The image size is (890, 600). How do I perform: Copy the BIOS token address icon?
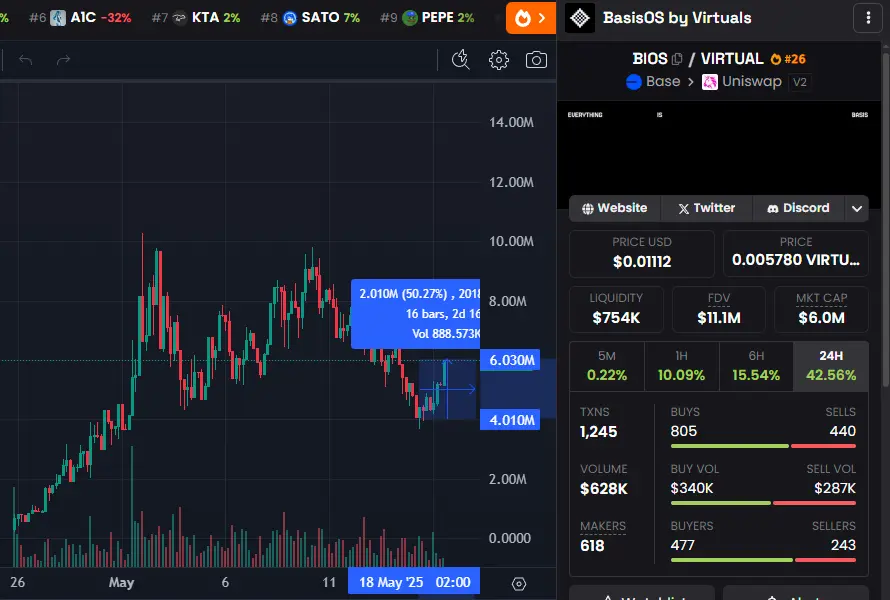[x=677, y=59]
